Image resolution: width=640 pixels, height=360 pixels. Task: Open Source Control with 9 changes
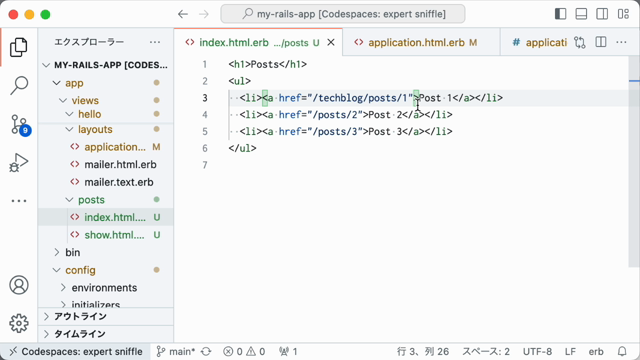(x=19, y=124)
